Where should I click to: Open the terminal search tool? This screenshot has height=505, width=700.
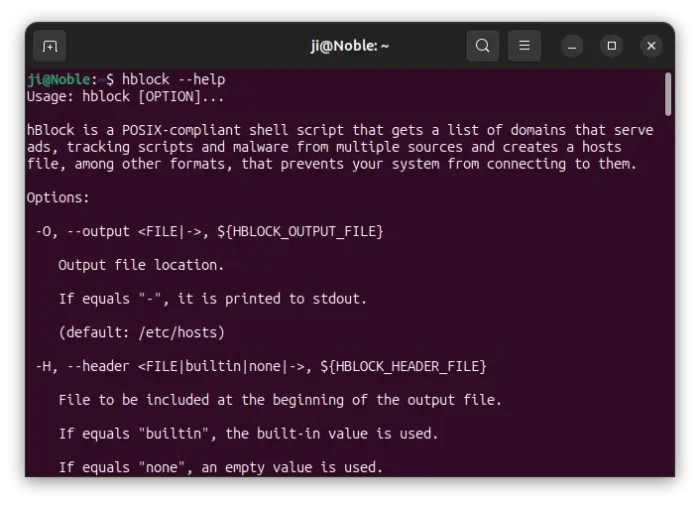coord(482,46)
